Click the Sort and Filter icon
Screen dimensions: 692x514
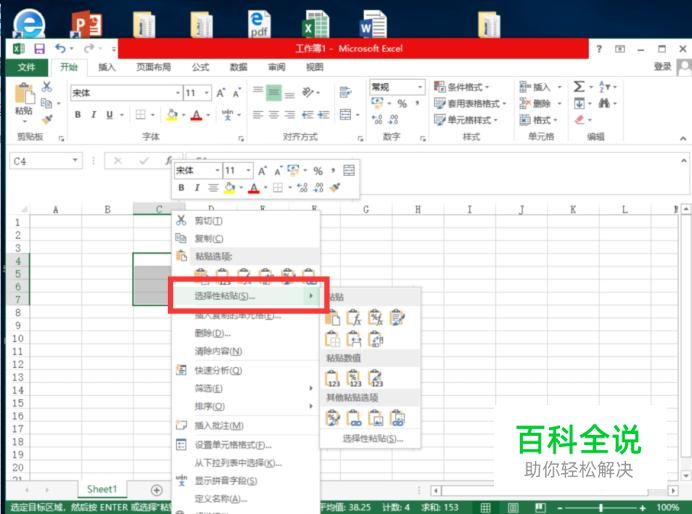604,87
